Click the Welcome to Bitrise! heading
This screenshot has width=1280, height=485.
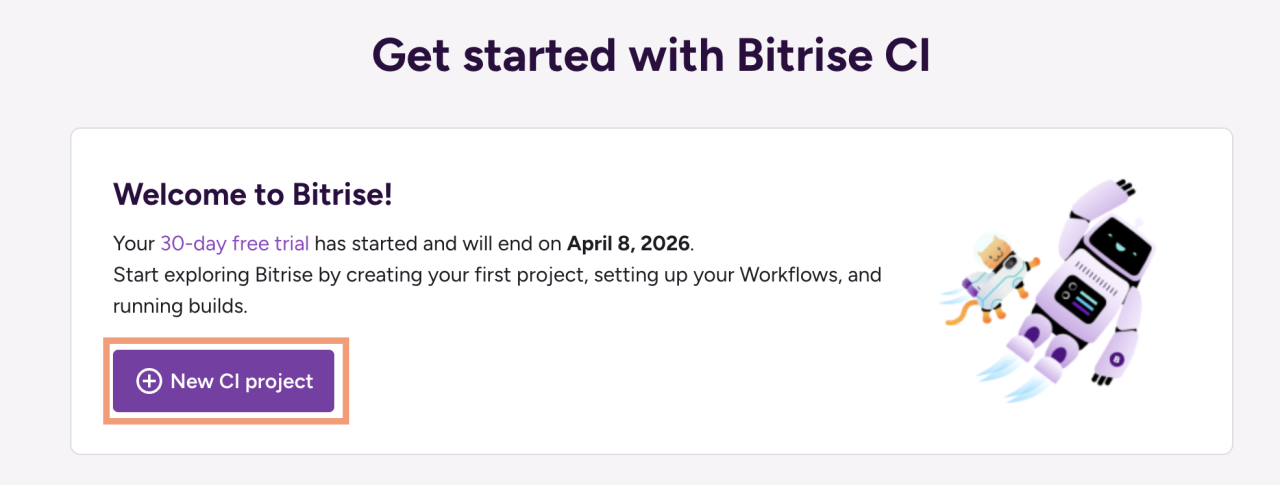point(252,195)
